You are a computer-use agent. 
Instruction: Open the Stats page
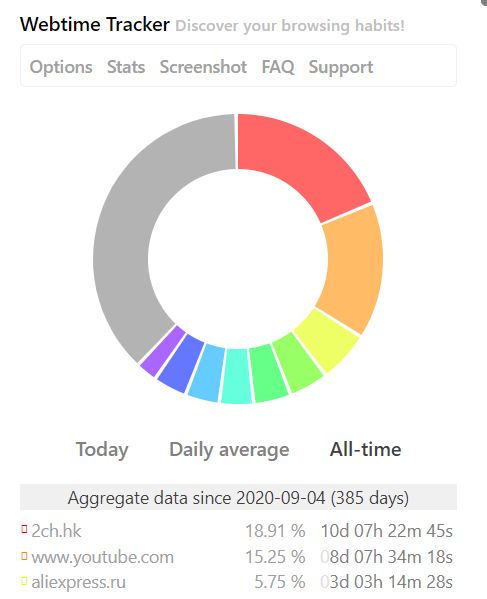(126, 67)
